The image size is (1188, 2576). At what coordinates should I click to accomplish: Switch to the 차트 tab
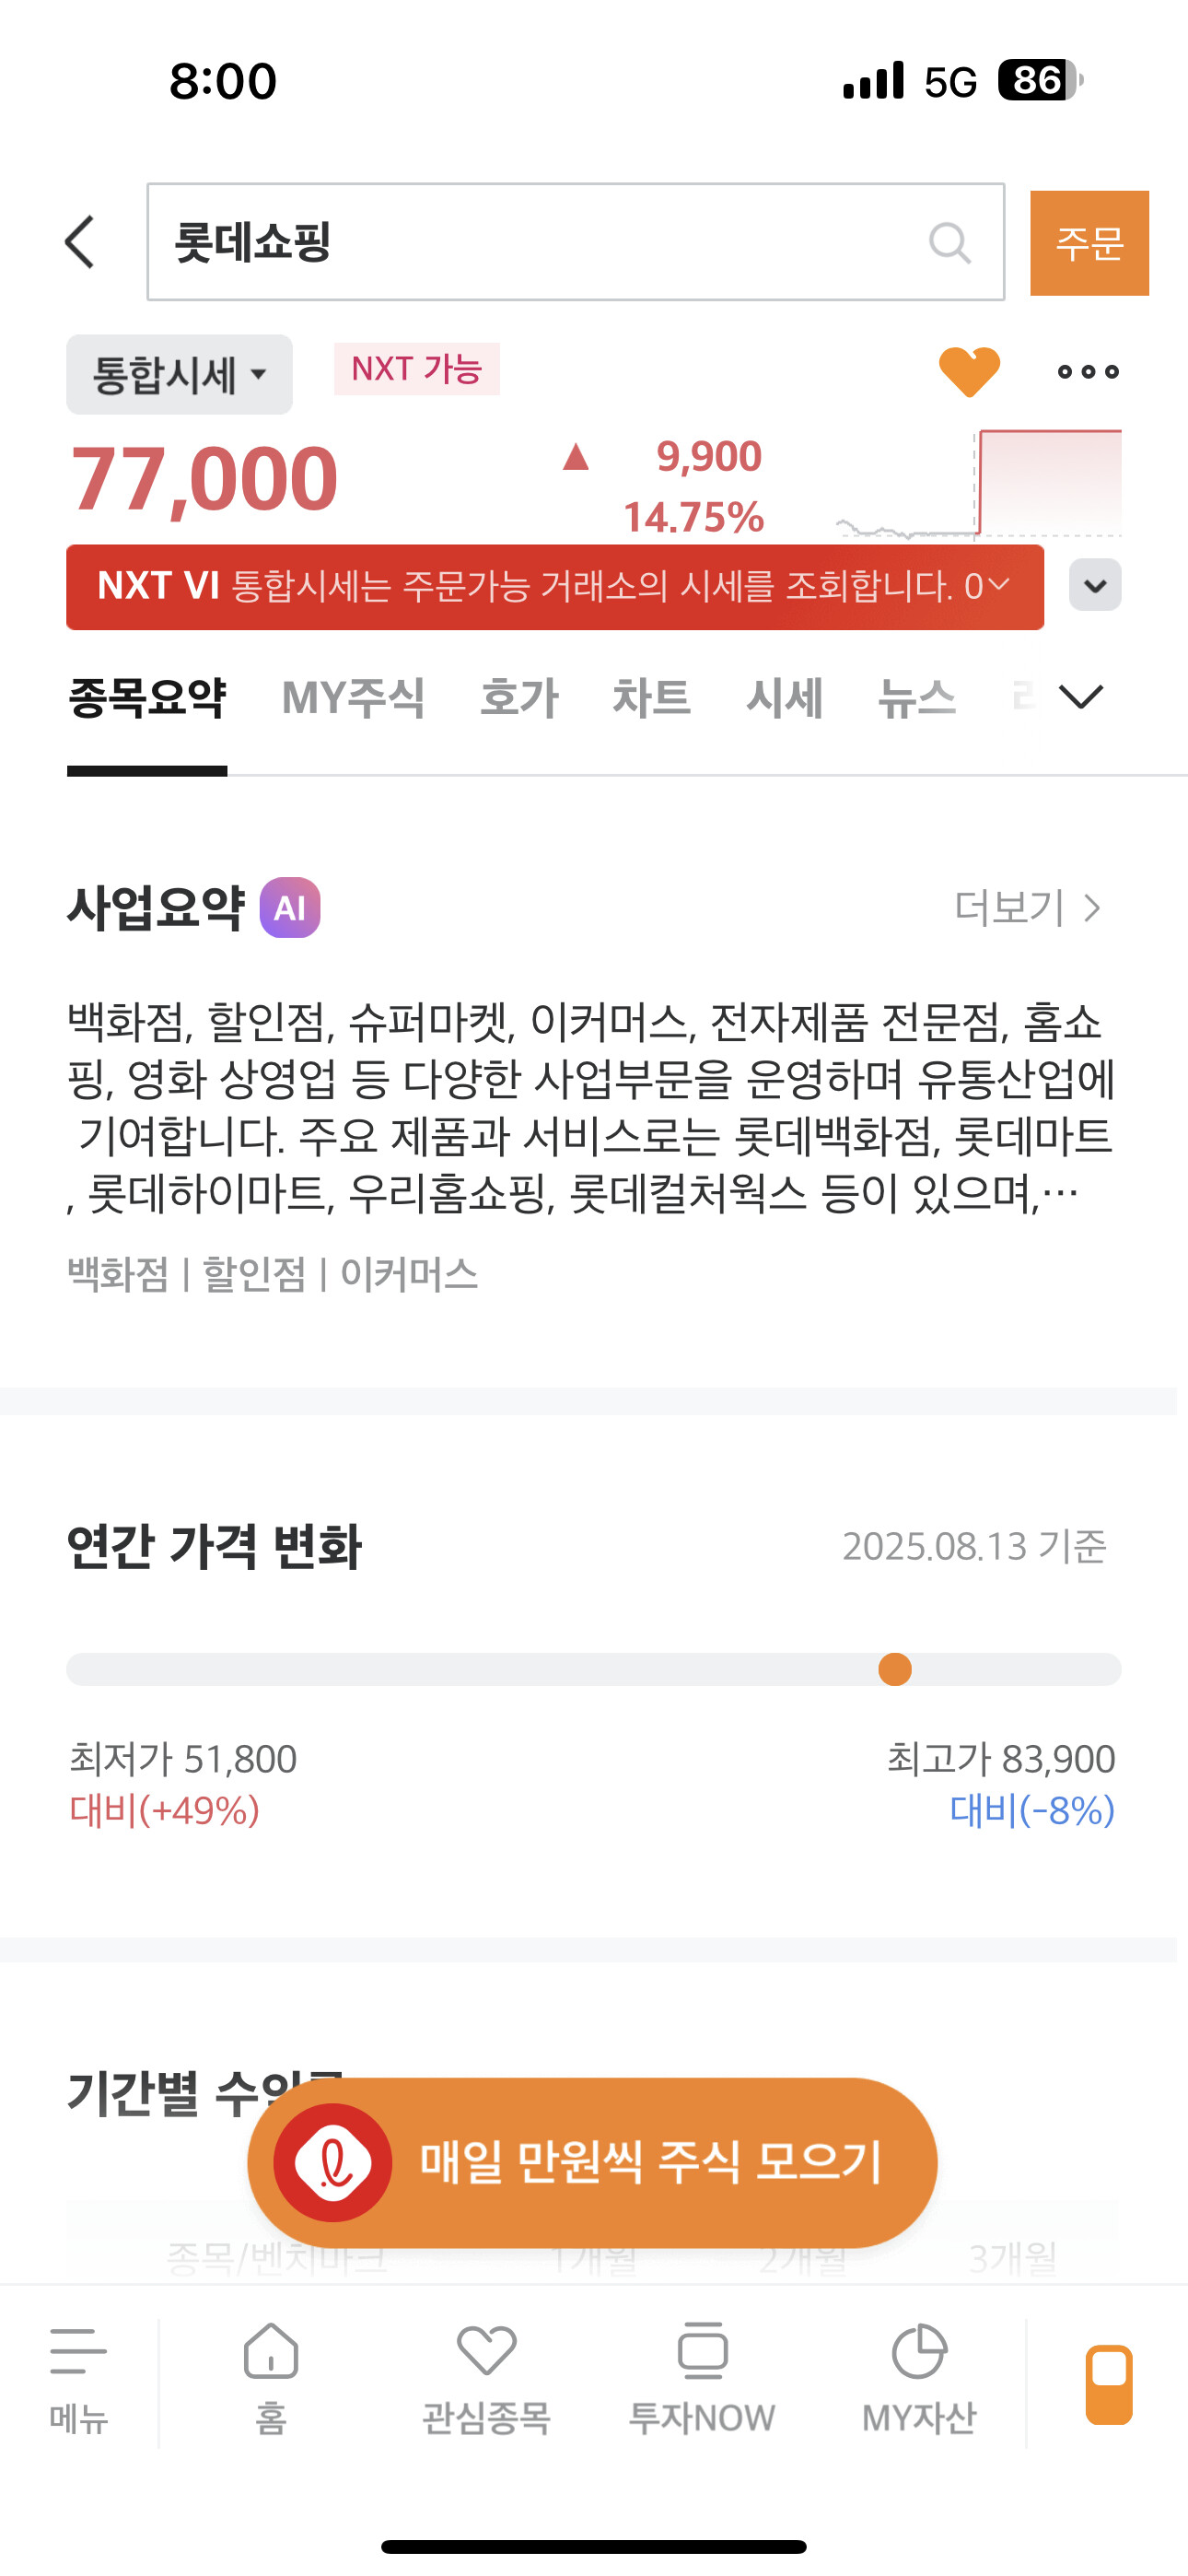tap(651, 698)
